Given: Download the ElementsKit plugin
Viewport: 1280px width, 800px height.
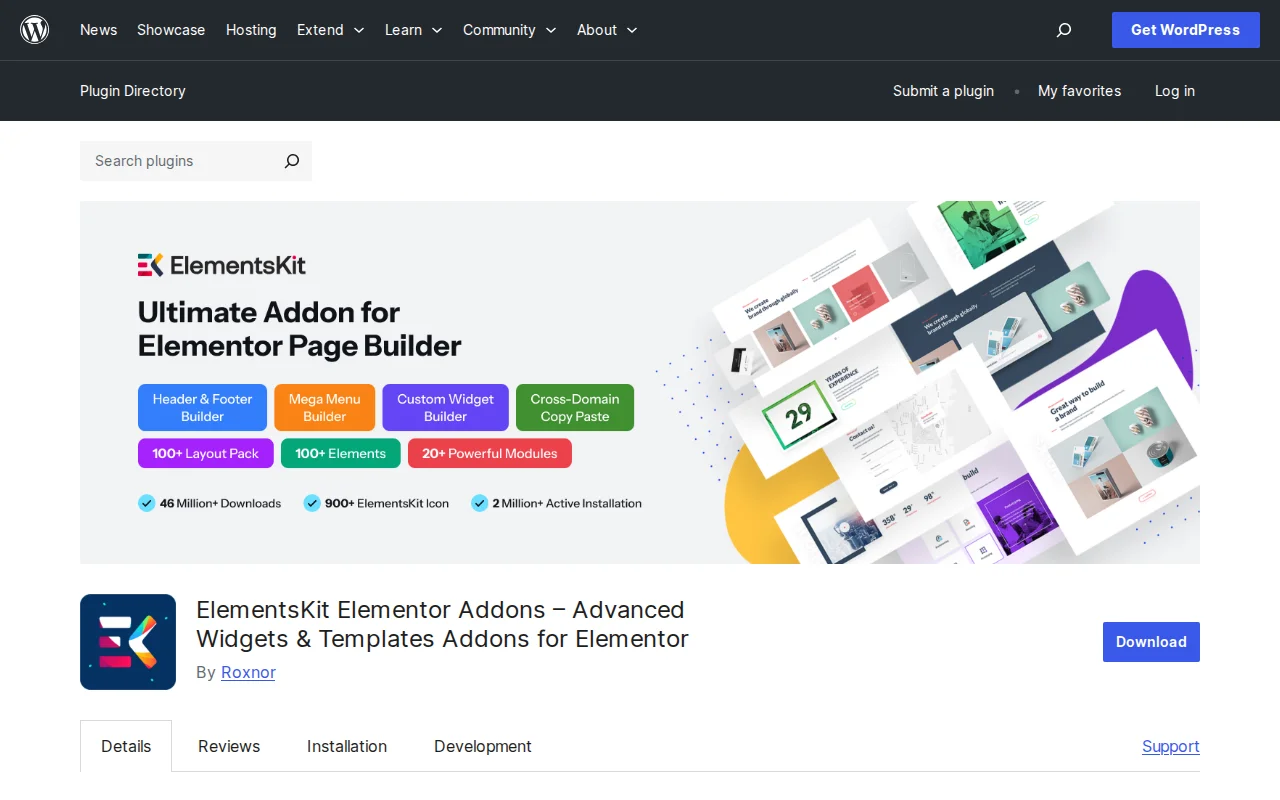Looking at the screenshot, I should click(1151, 642).
